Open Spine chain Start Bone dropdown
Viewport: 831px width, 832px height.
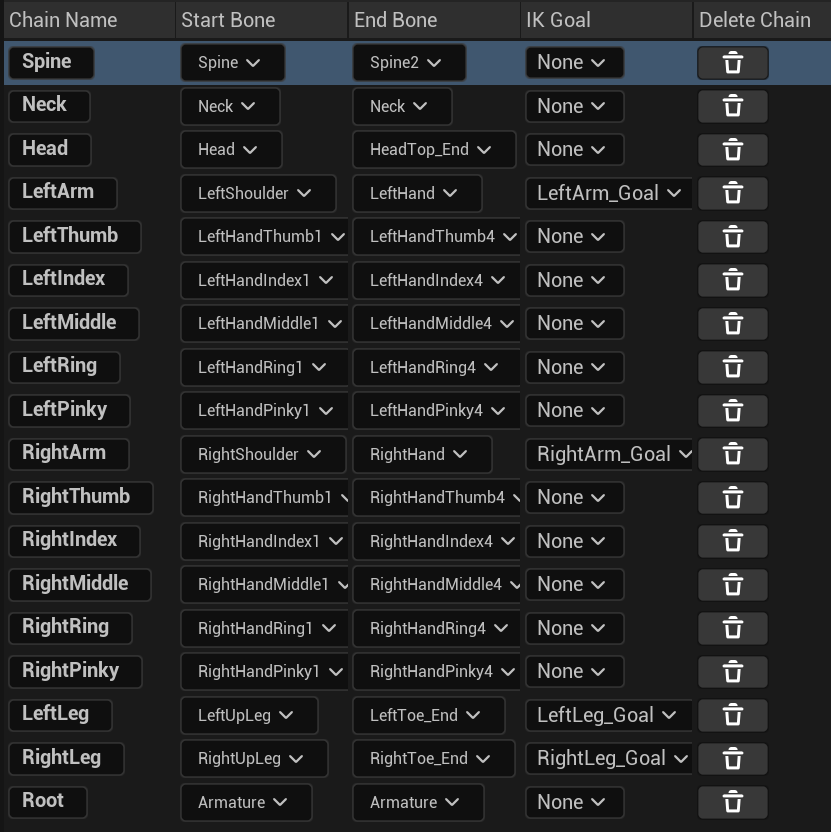click(232, 63)
